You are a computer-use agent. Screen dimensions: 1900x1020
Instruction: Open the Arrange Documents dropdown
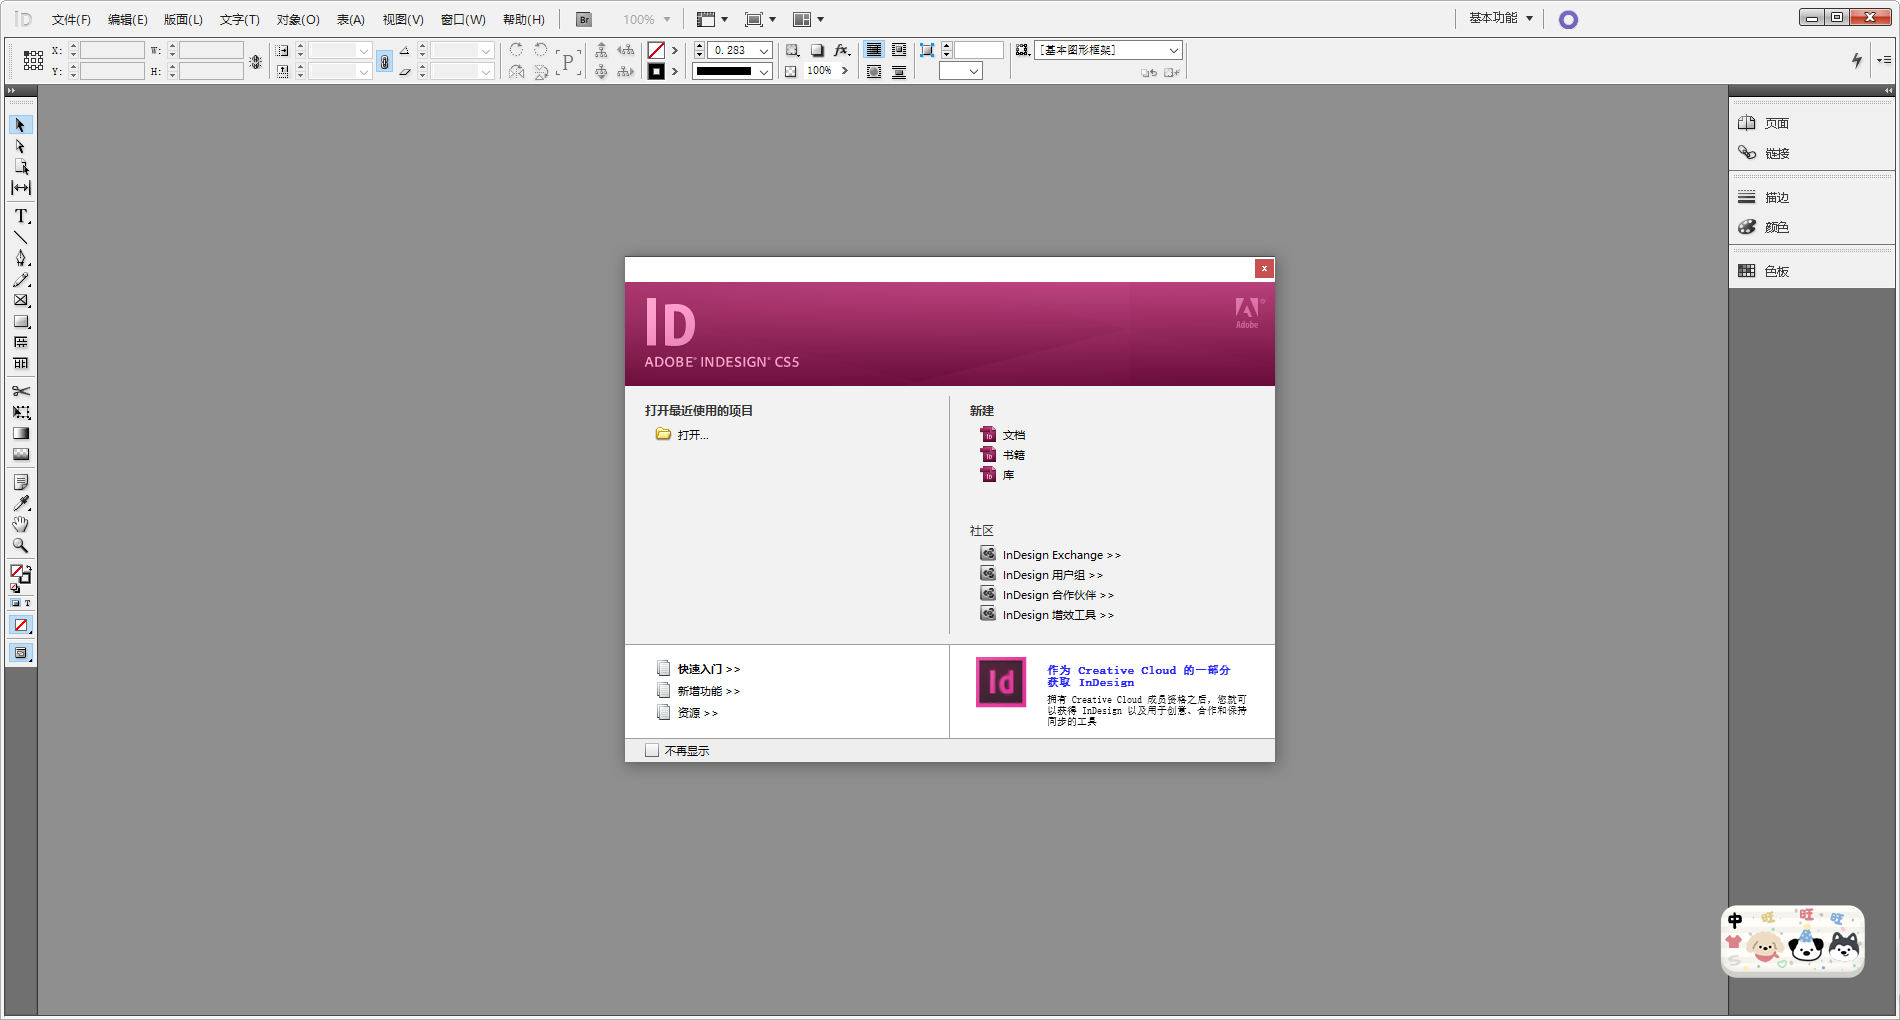pos(808,19)
